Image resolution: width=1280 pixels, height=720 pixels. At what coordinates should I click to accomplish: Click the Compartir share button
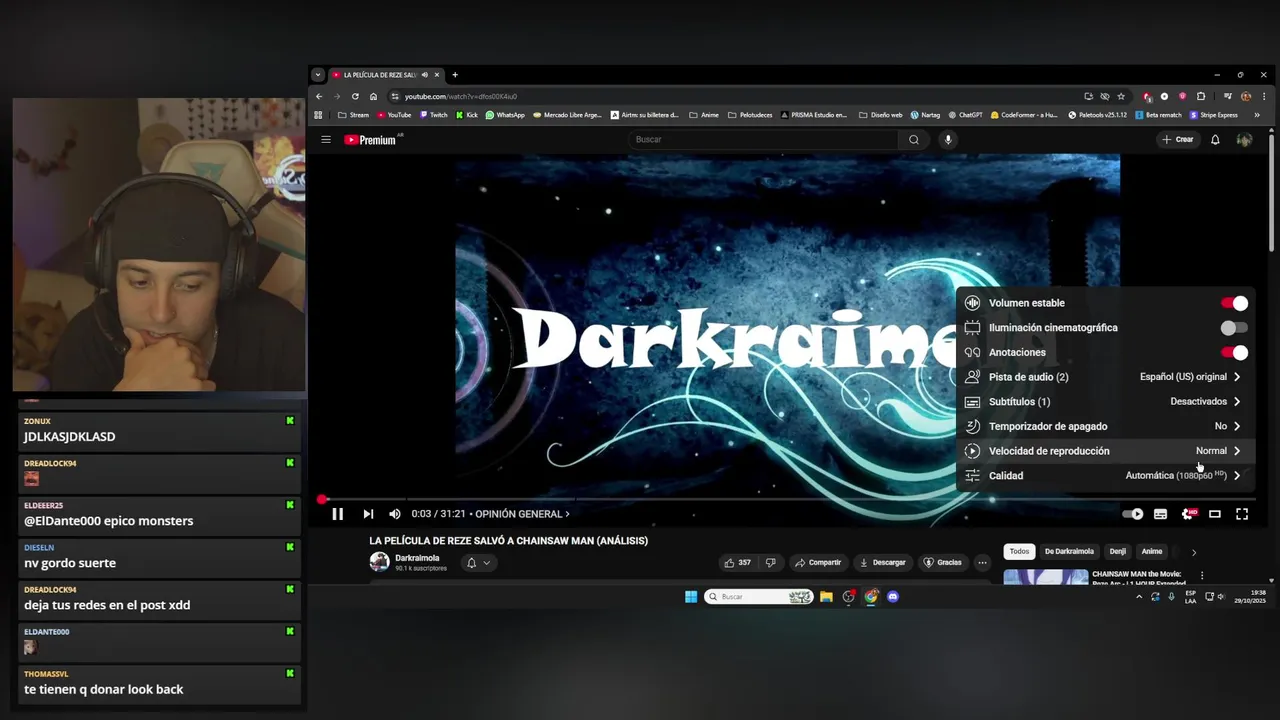click(818, 563)
